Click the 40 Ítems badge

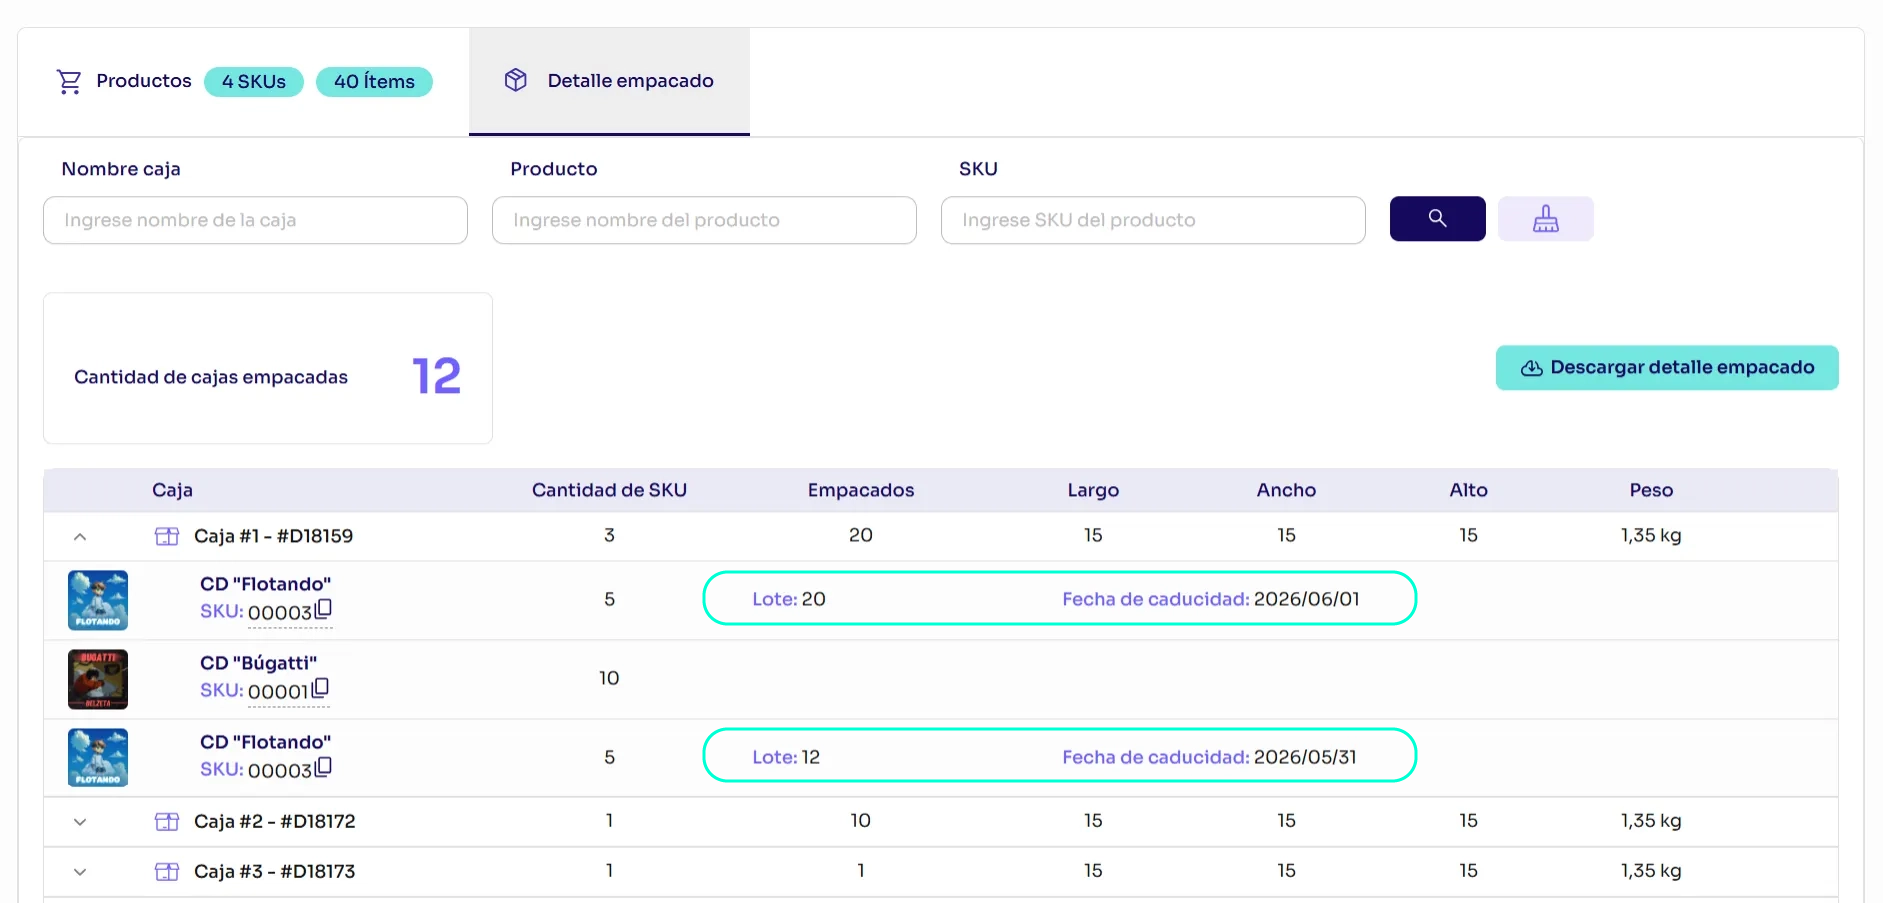[374, 82]
